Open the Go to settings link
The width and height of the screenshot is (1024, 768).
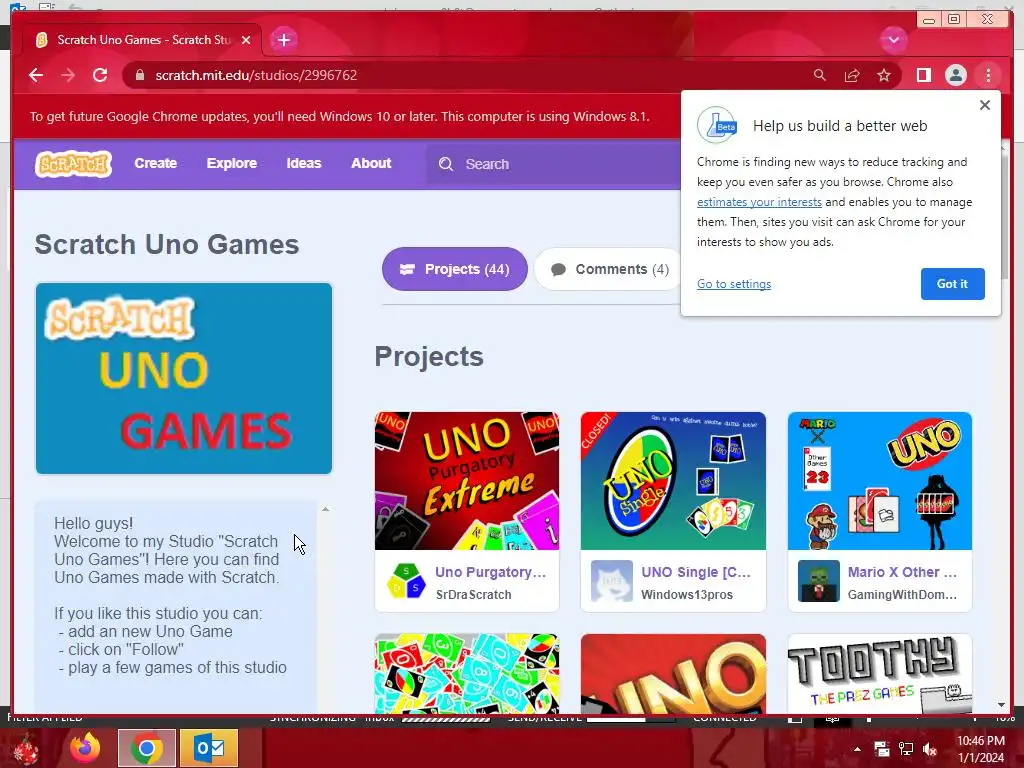[734, 284]
